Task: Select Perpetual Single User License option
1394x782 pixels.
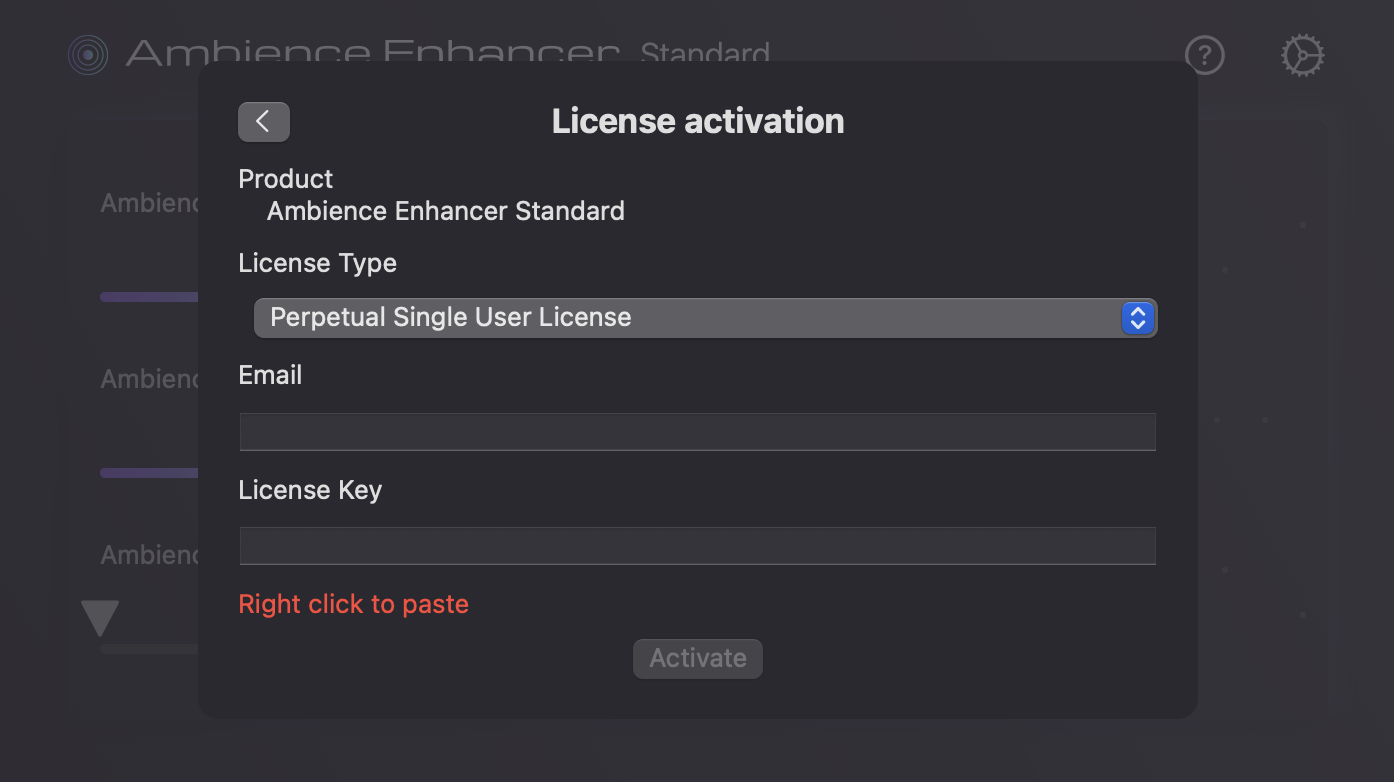Action: pyautogui.click(x=451, y=317)
